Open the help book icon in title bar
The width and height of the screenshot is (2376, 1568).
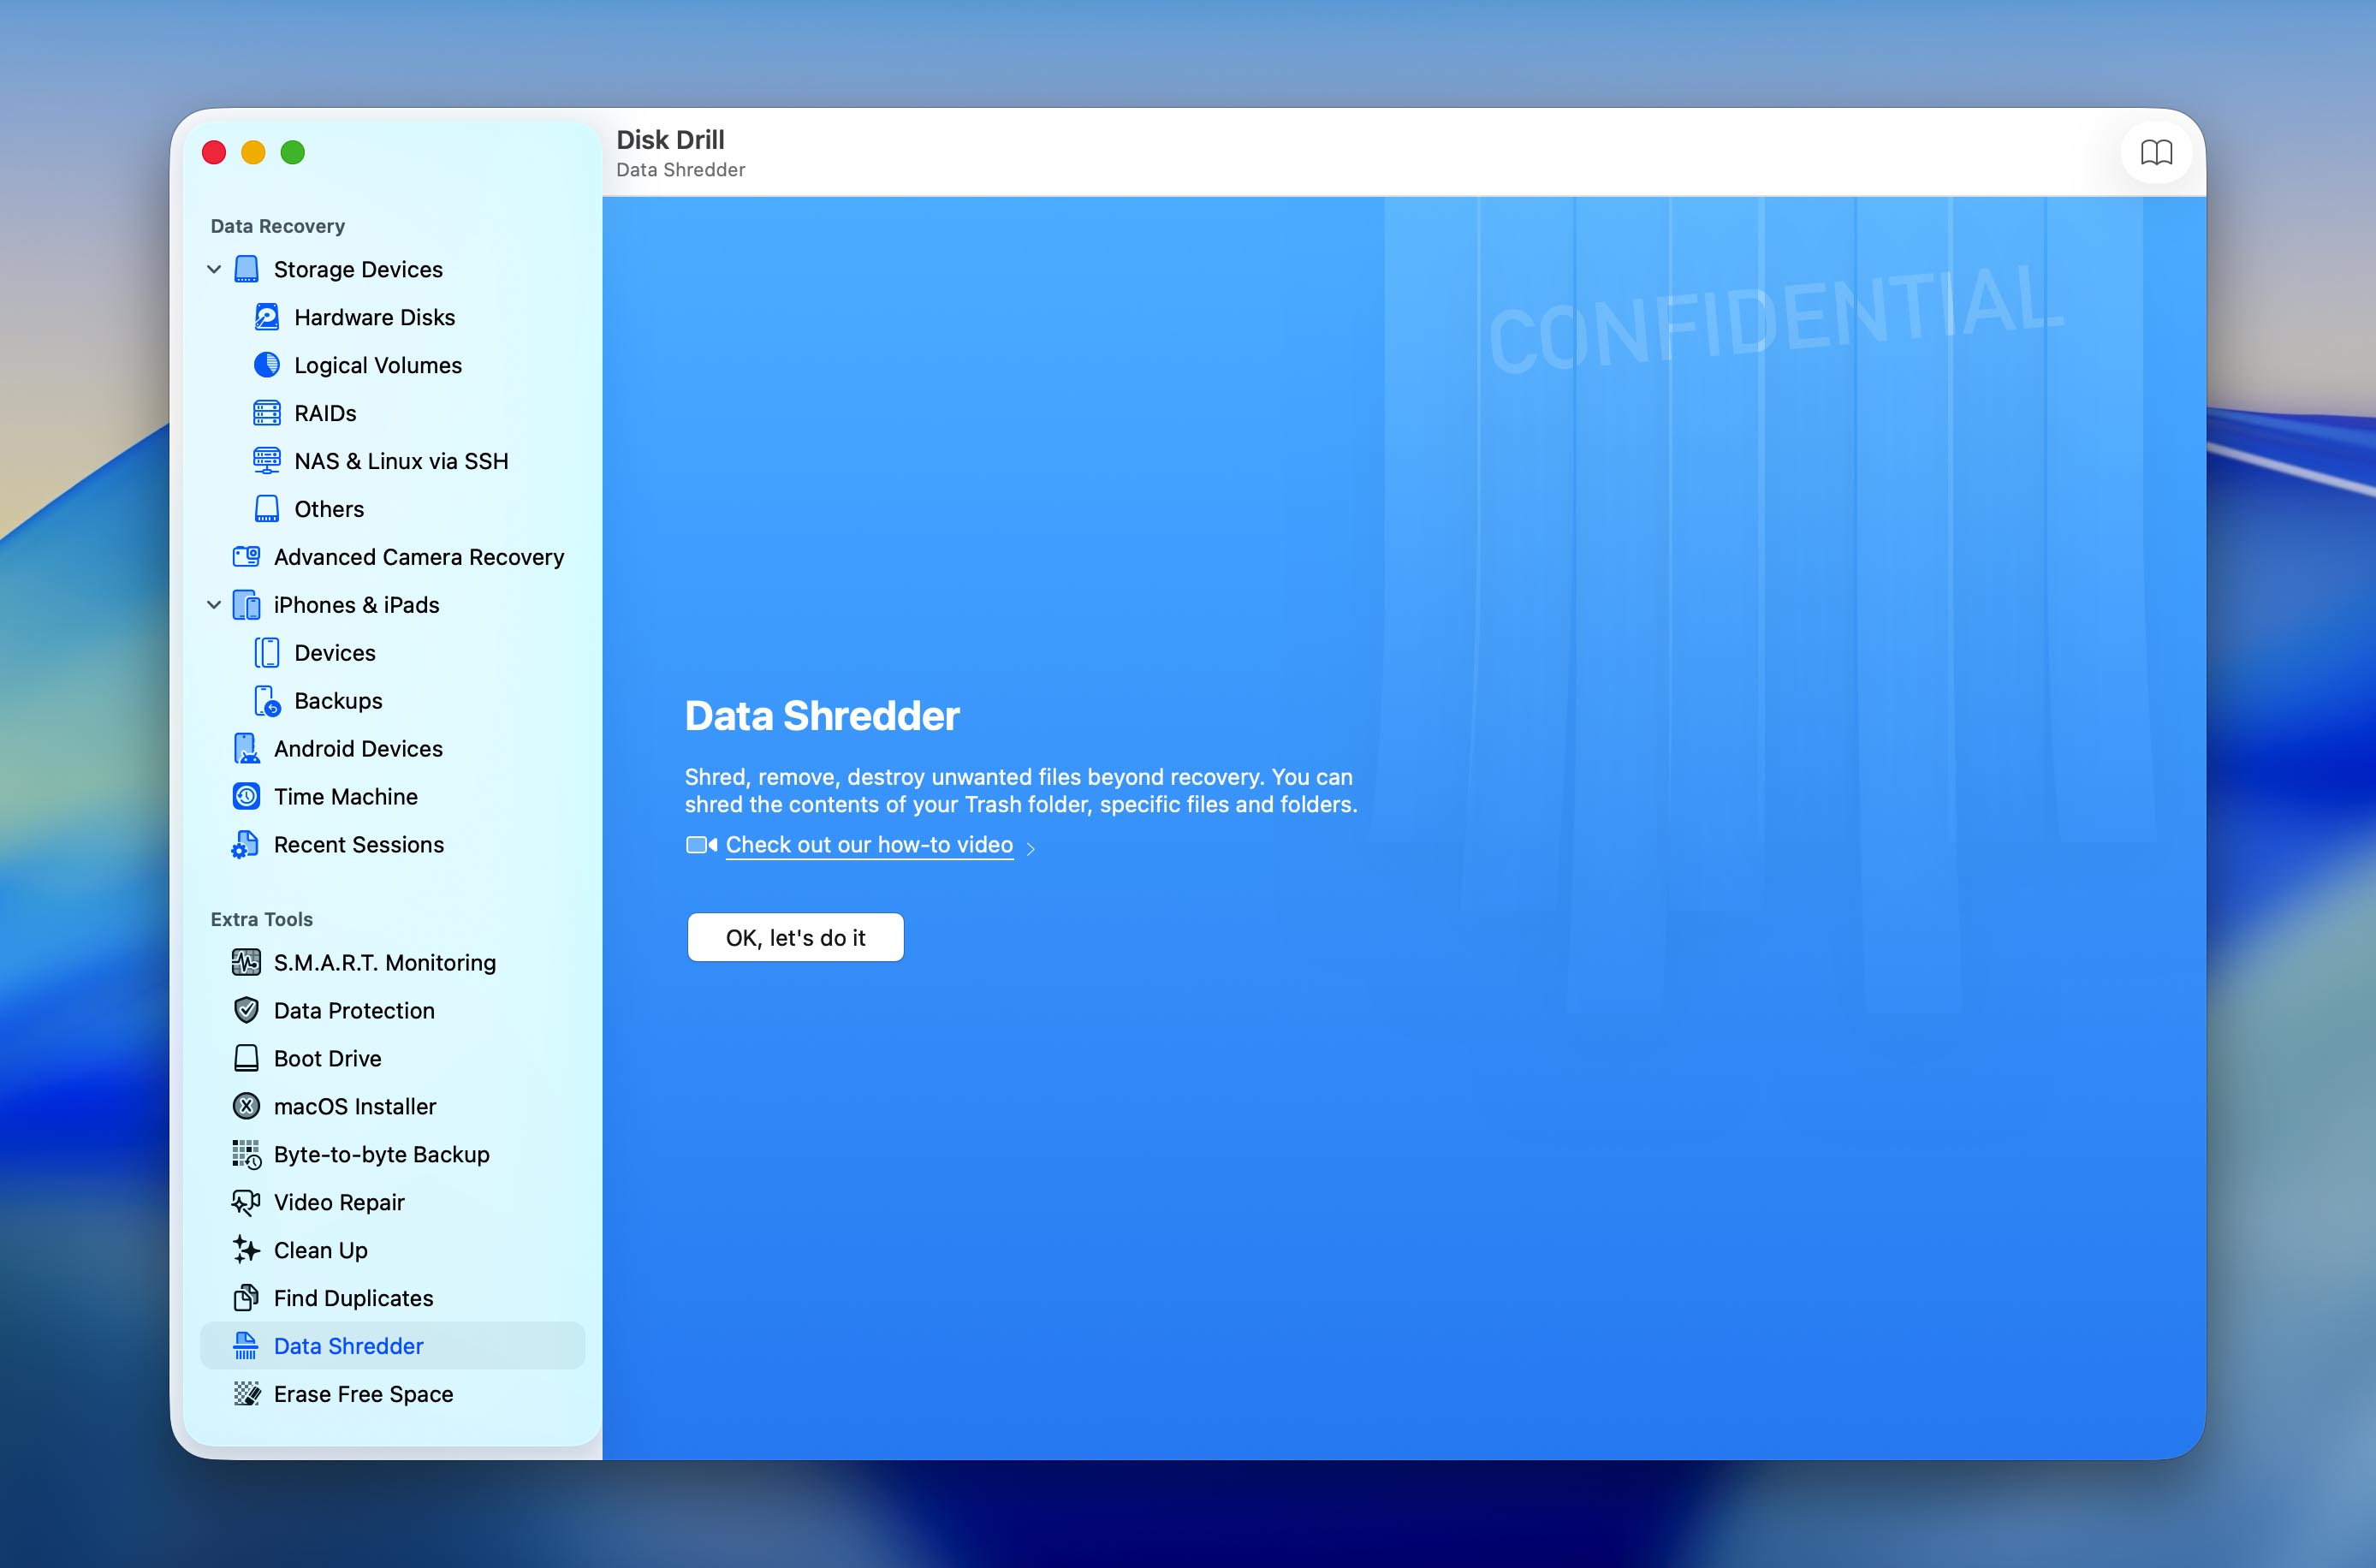(2157, 152)
